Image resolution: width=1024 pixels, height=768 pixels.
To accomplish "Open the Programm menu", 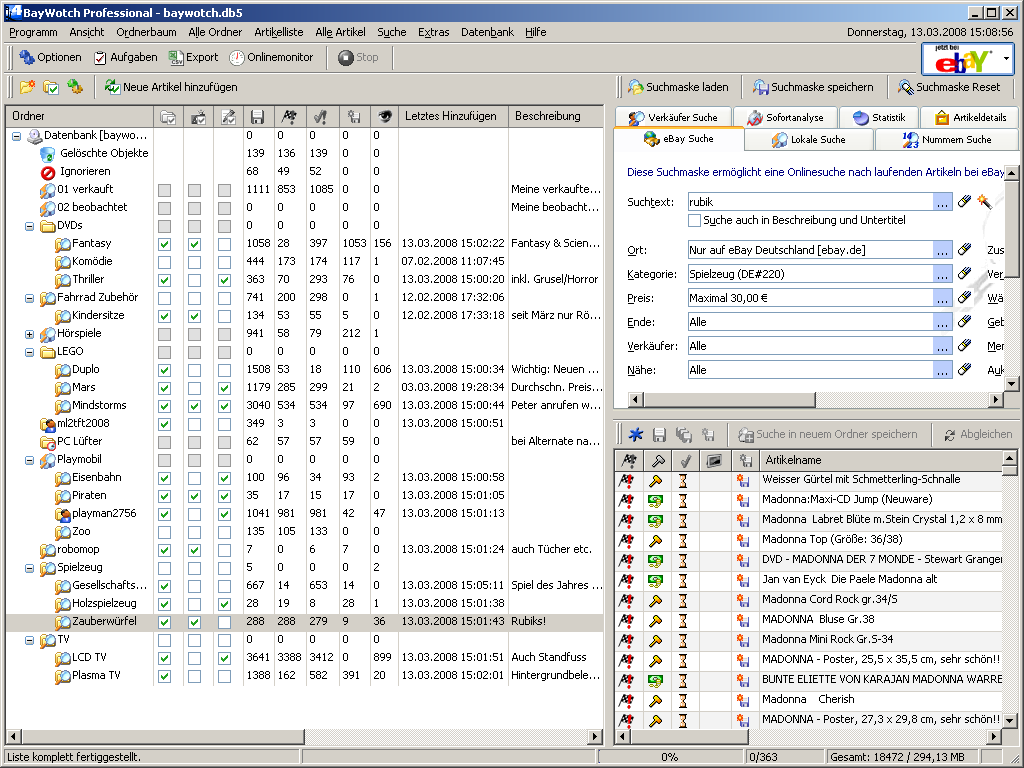I will [x=33, y=32].
